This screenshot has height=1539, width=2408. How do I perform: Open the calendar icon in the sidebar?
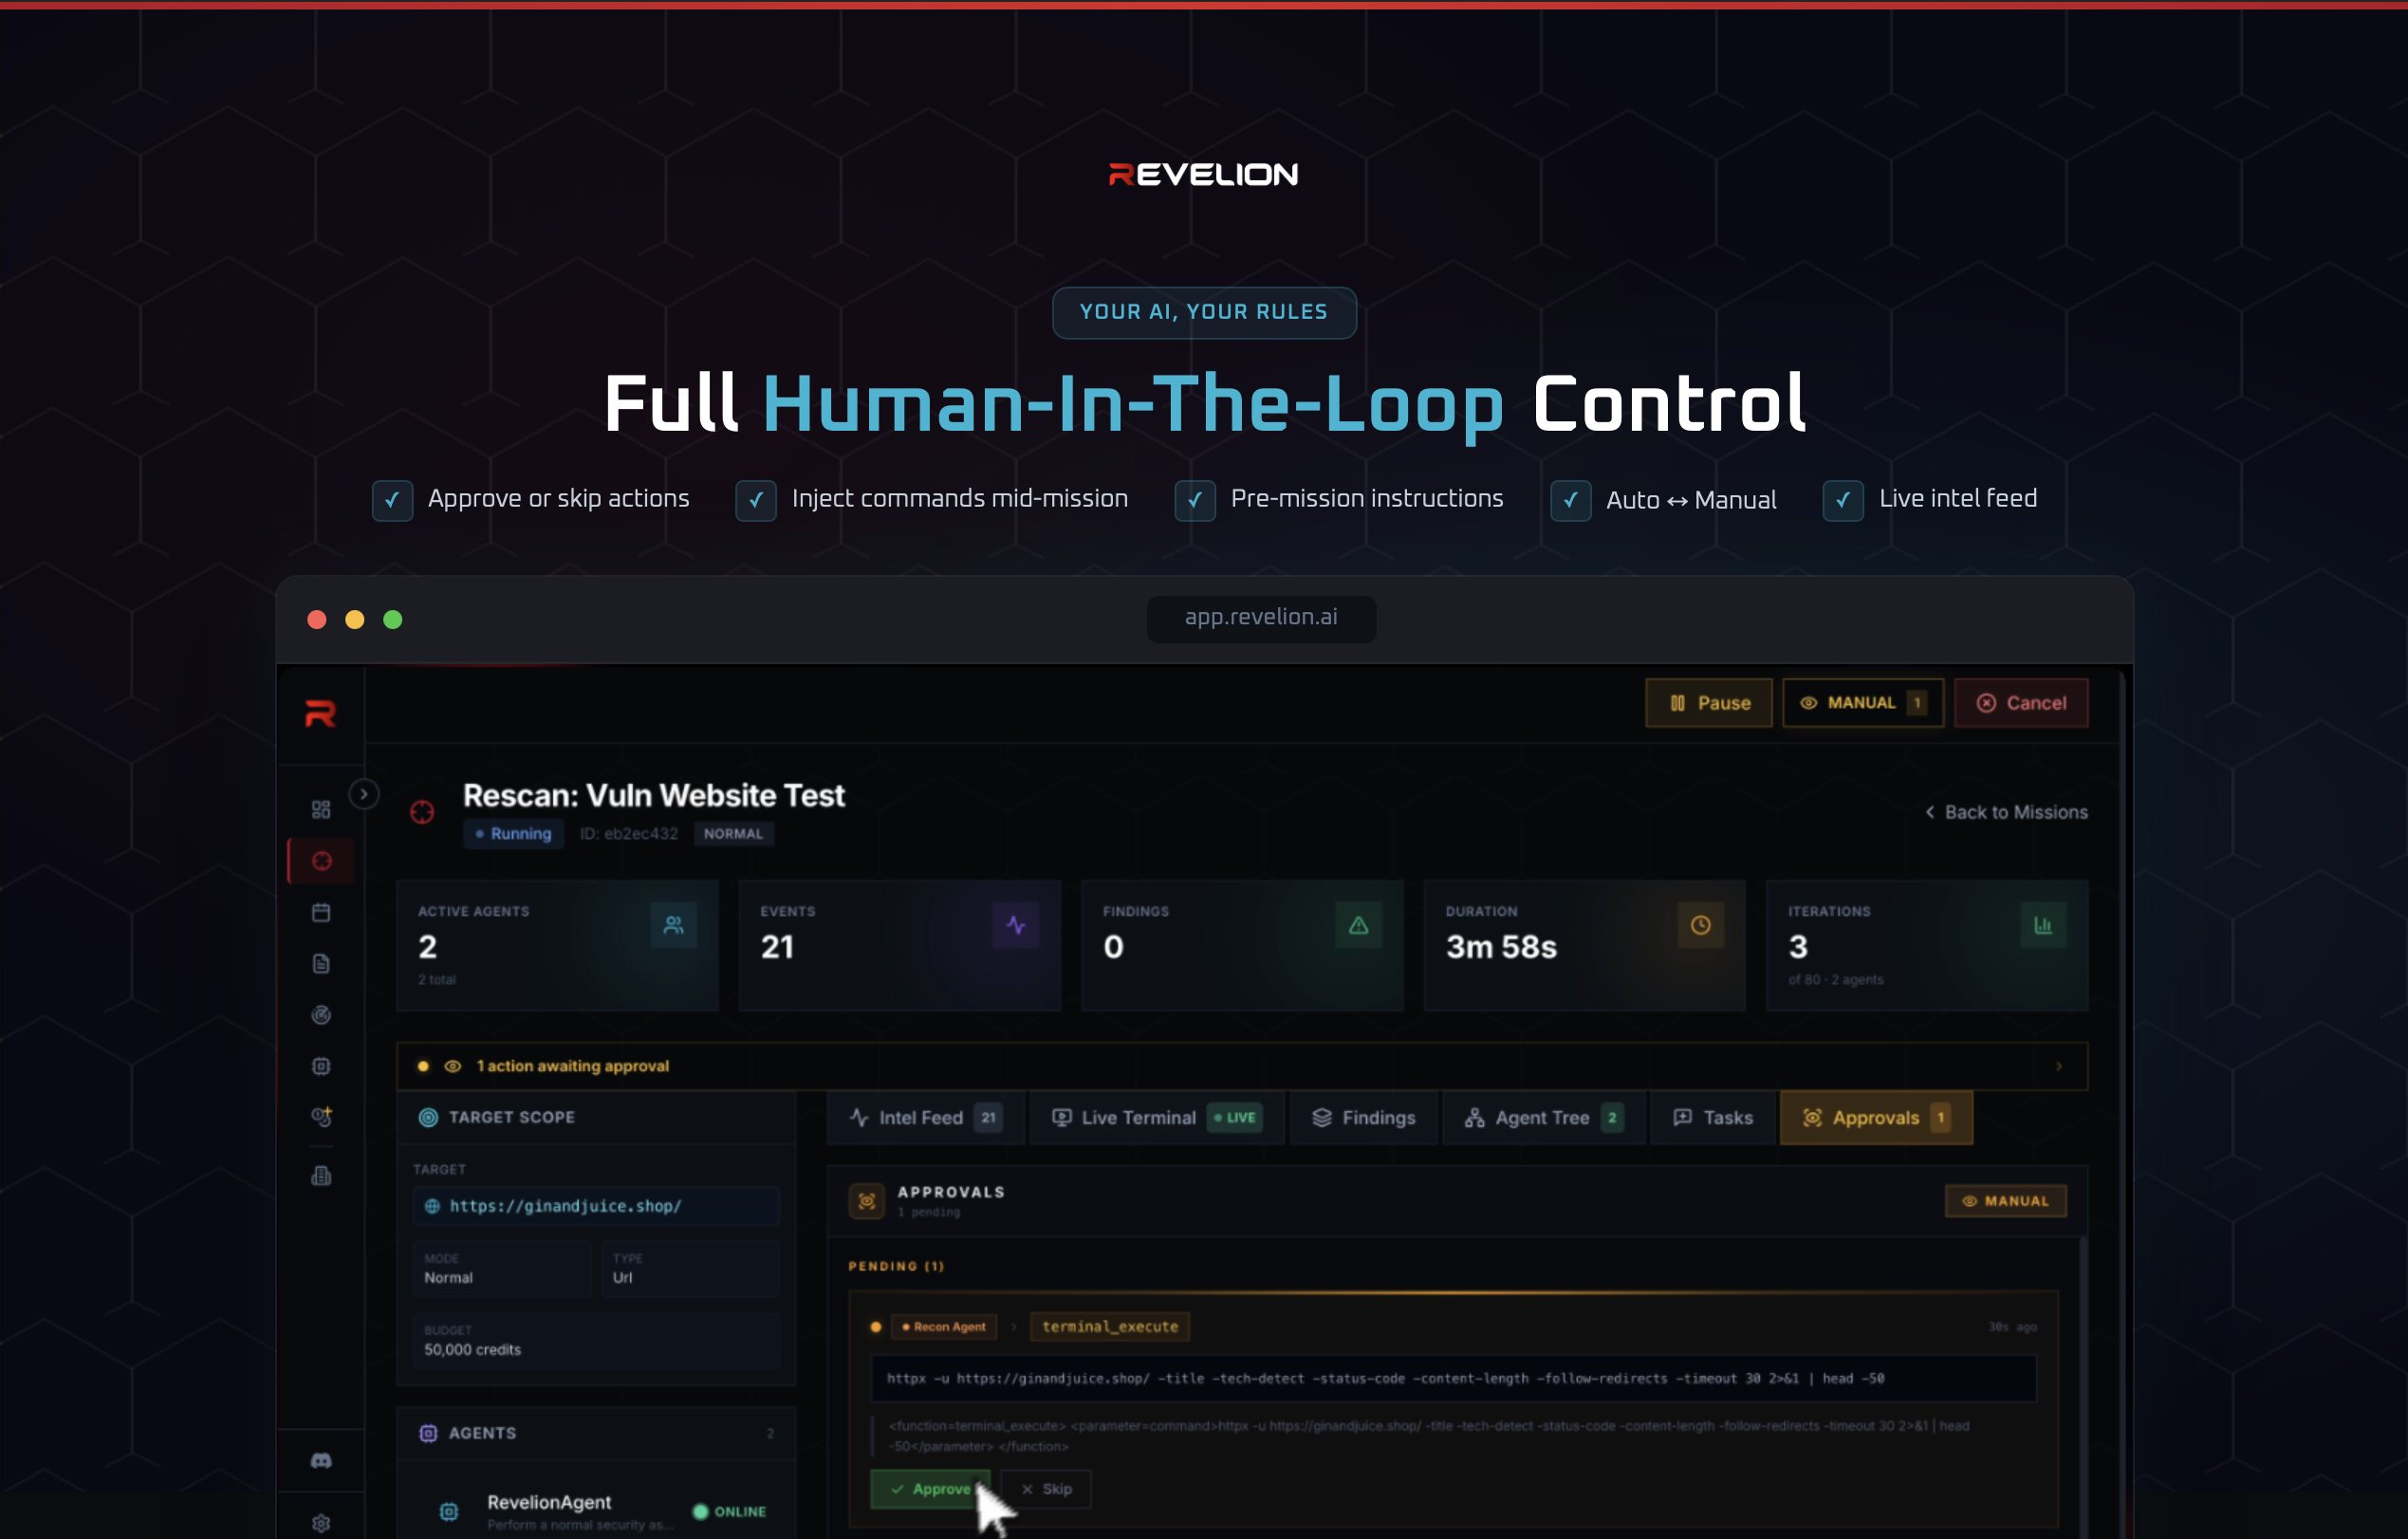[x=321, y=912]
